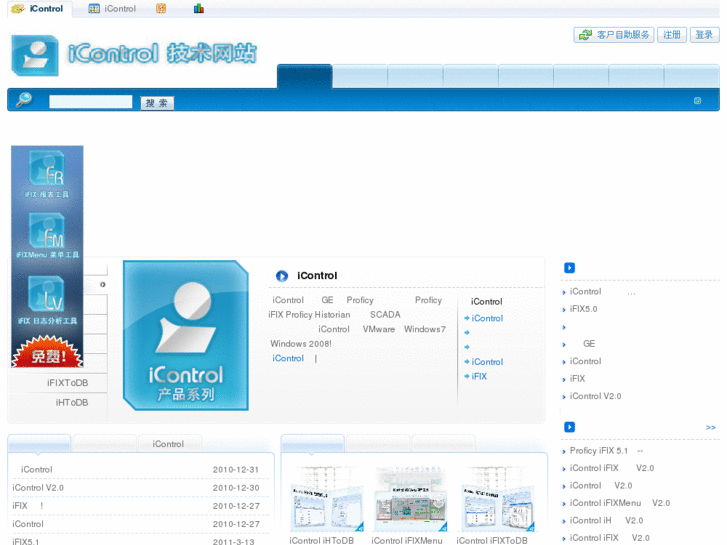Select the iControl tab in news panel

(x=169, y=444)
